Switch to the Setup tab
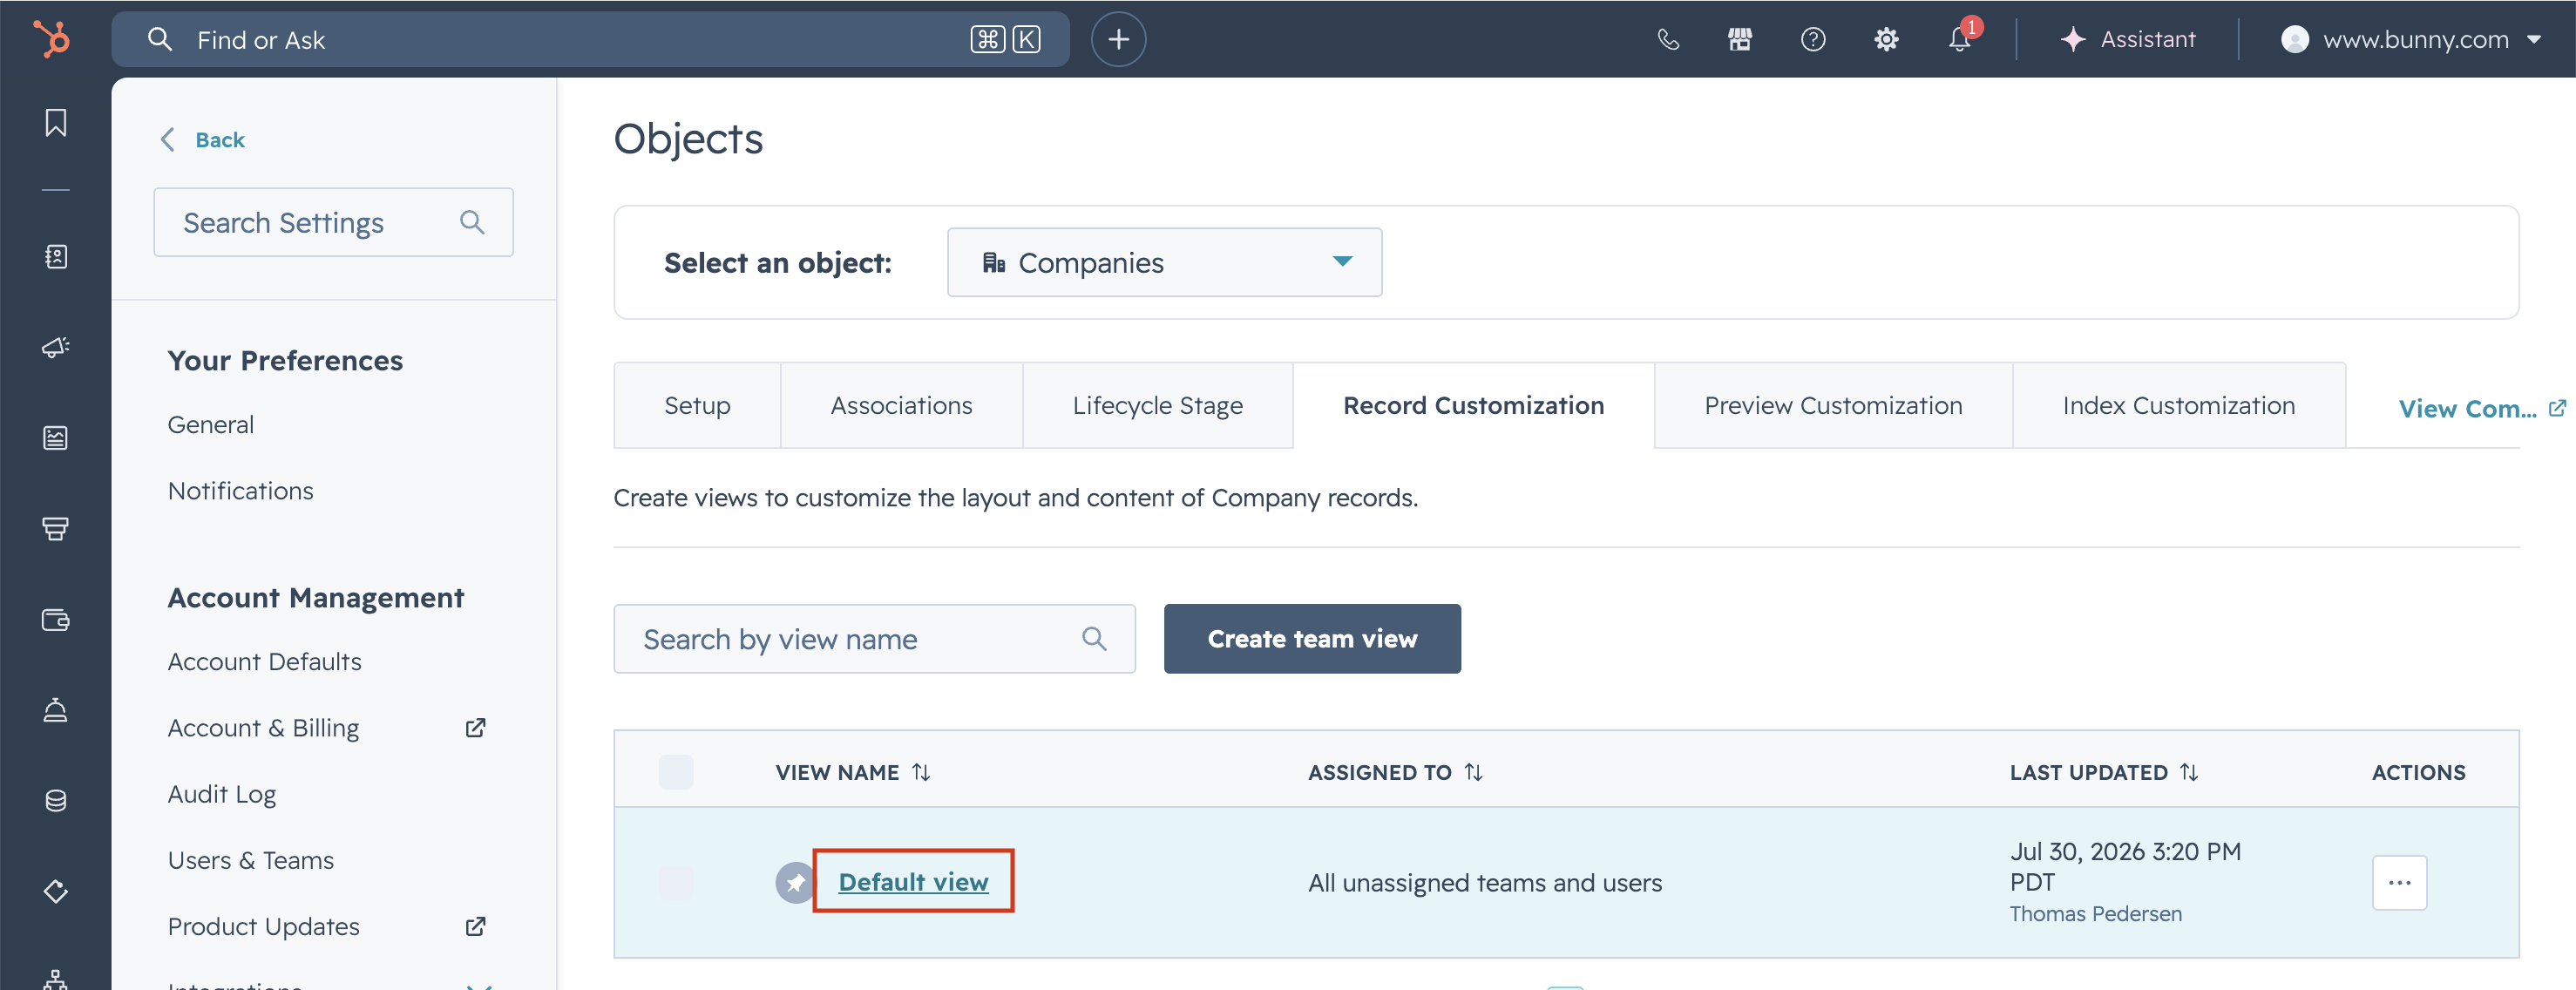The width and height of the screenshot is (2576, 990). pyautogui.click(x=697, y=405)
